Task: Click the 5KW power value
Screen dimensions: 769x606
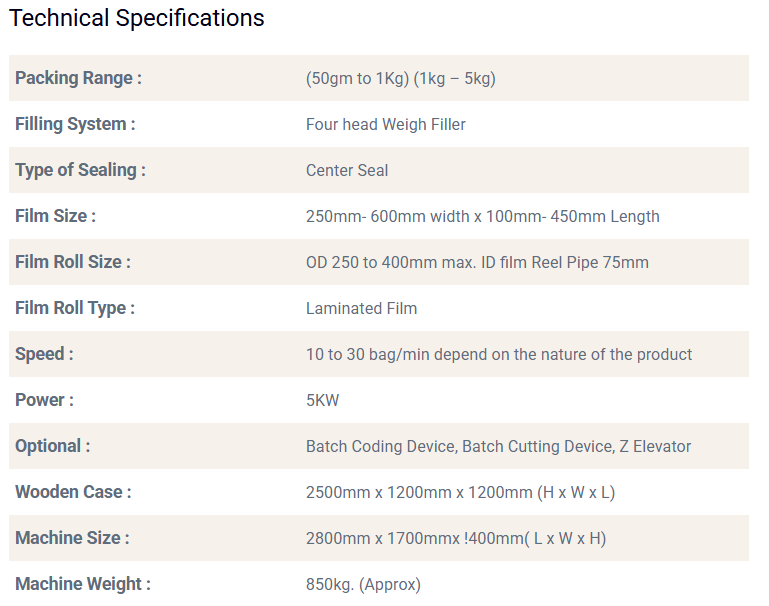Action: (322, 400)
